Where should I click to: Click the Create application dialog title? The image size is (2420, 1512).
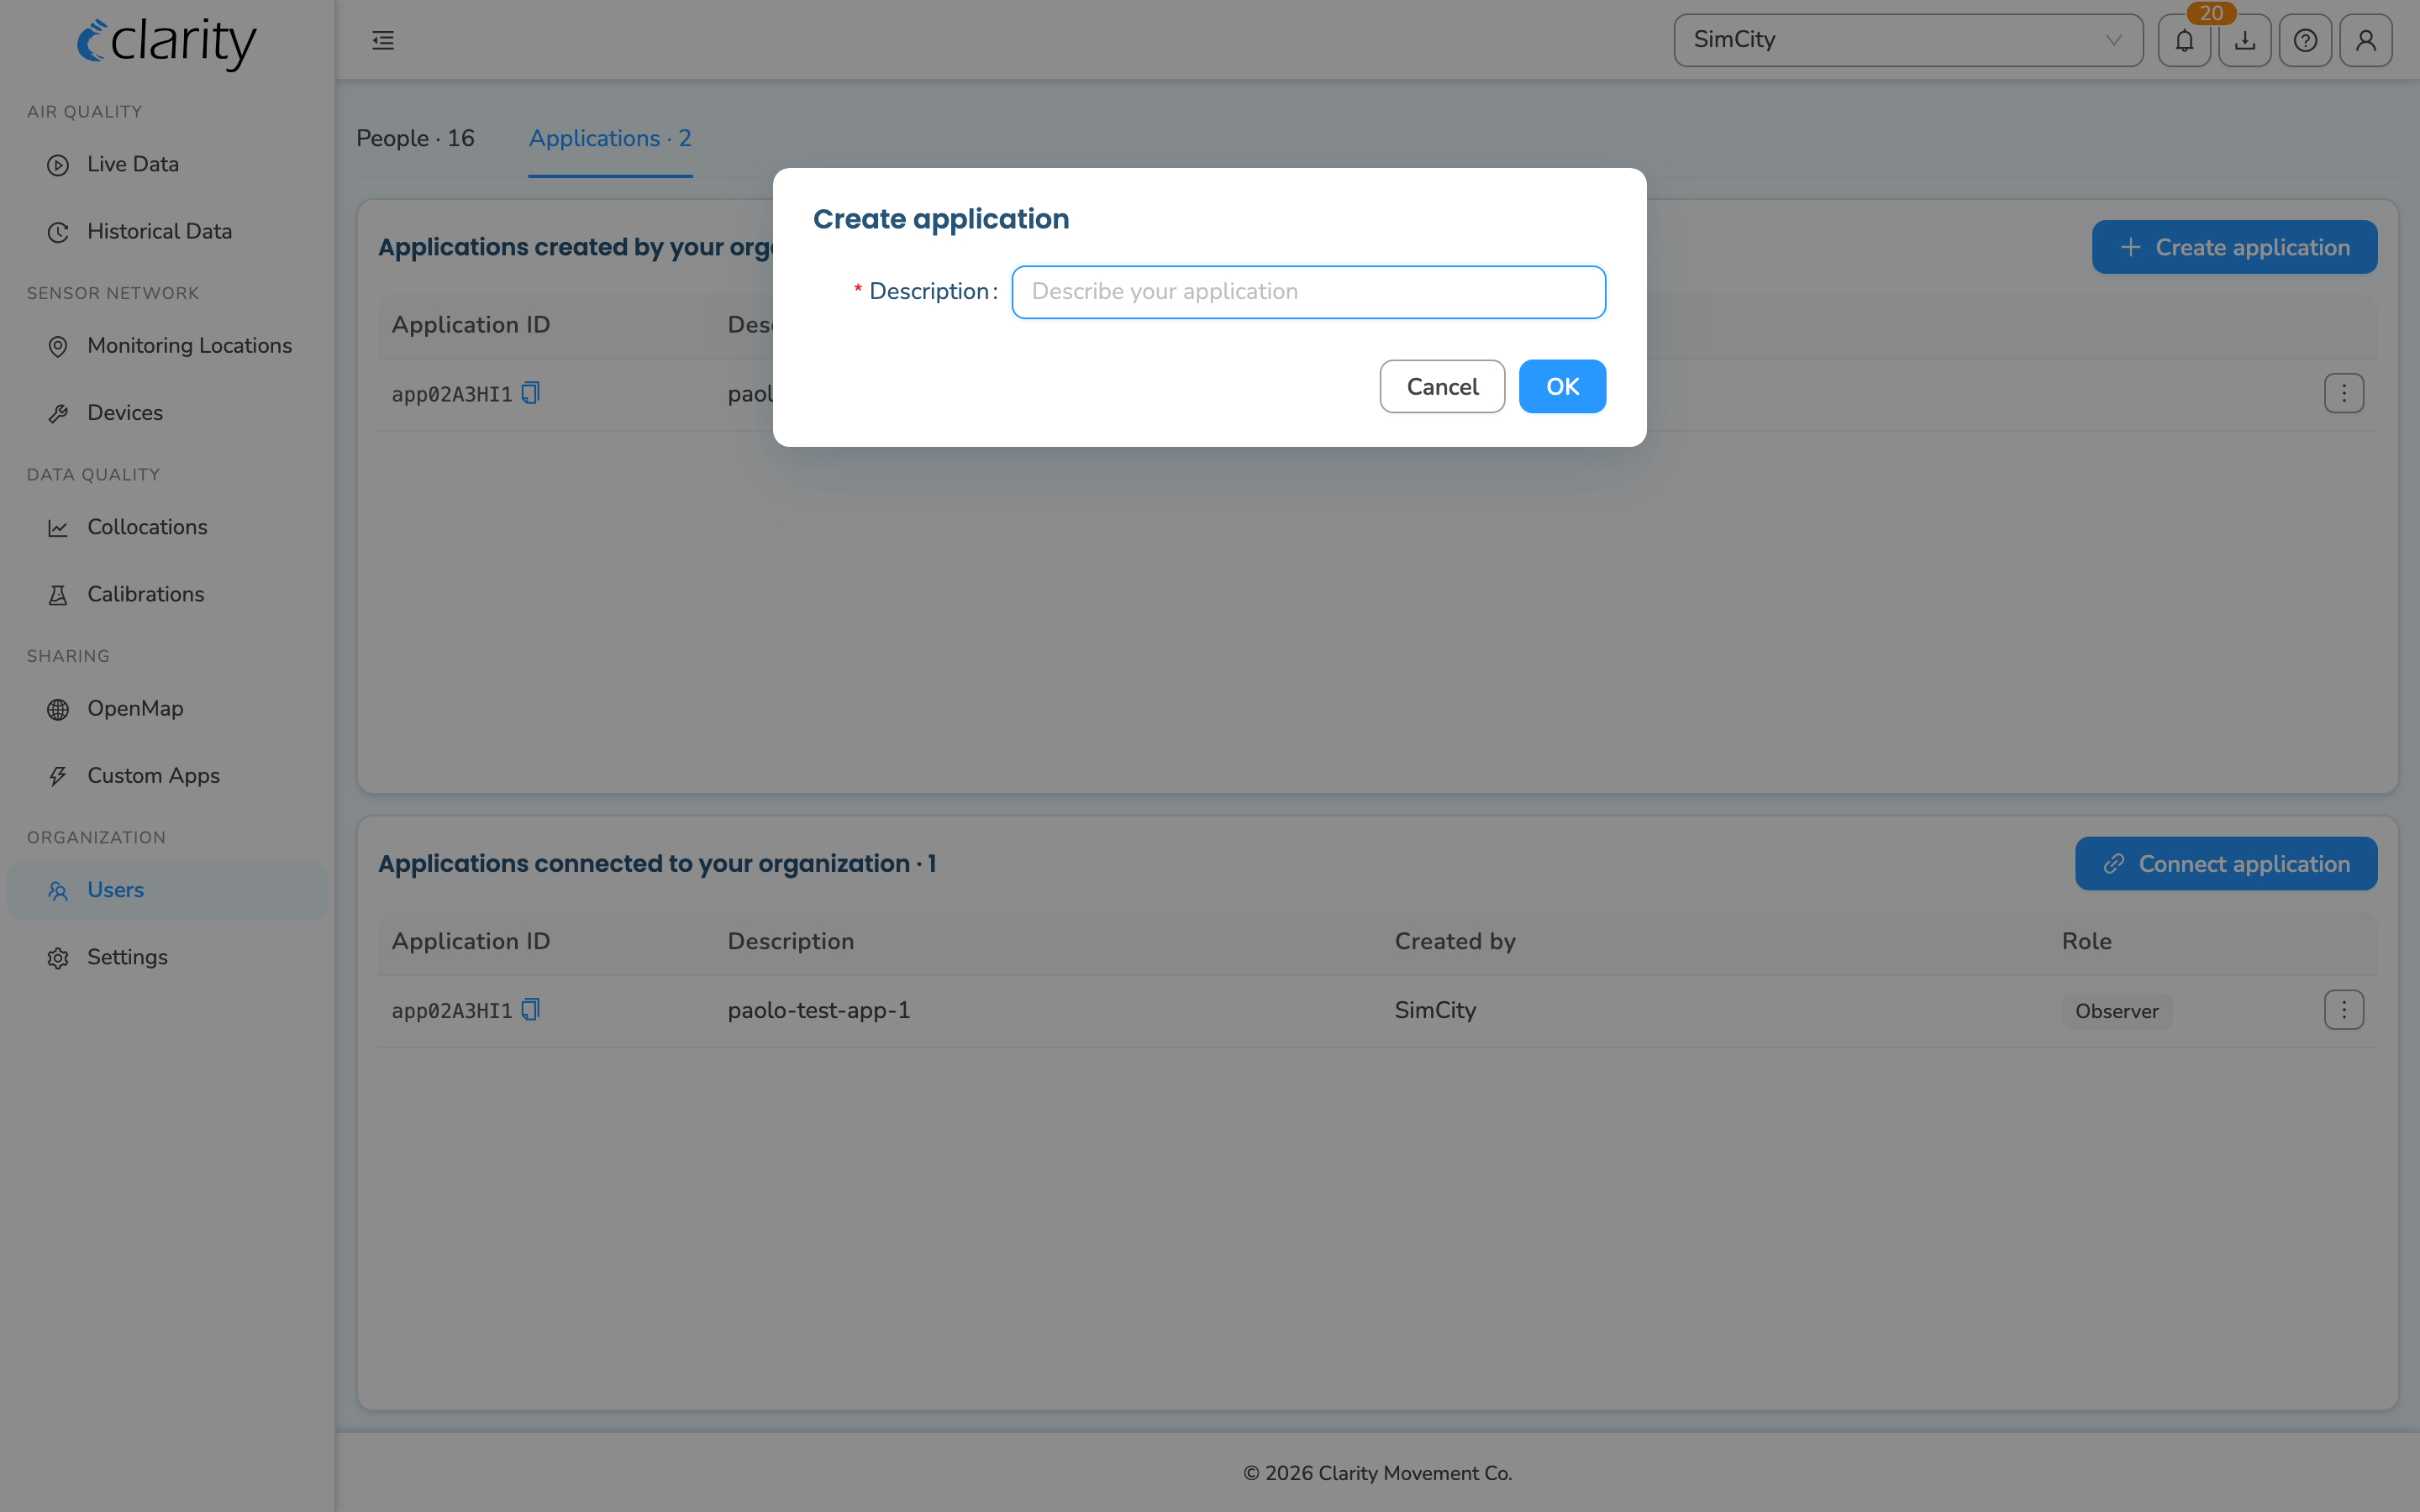tap(941, 219)
